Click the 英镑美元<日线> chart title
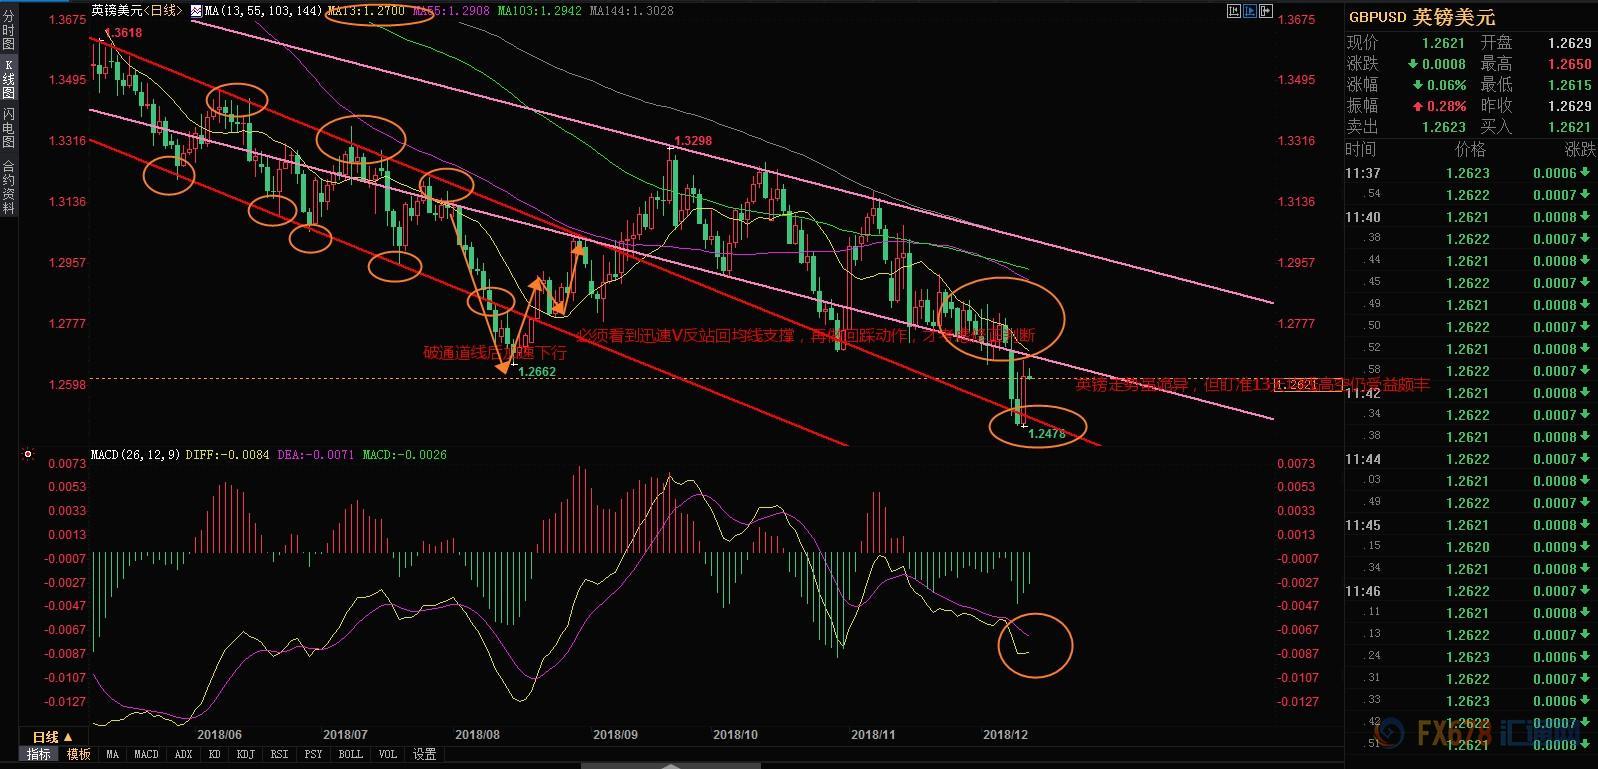 click(x=137, y=11)
